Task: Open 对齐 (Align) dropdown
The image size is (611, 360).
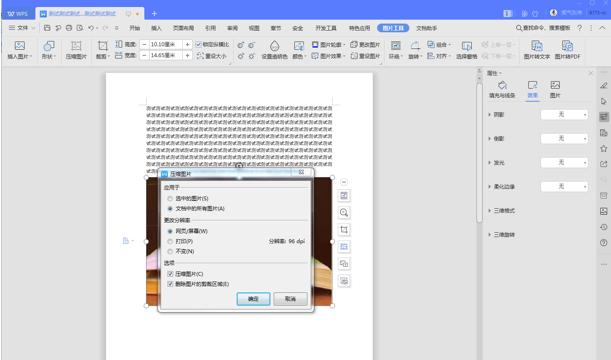Action: click(439, 56)
